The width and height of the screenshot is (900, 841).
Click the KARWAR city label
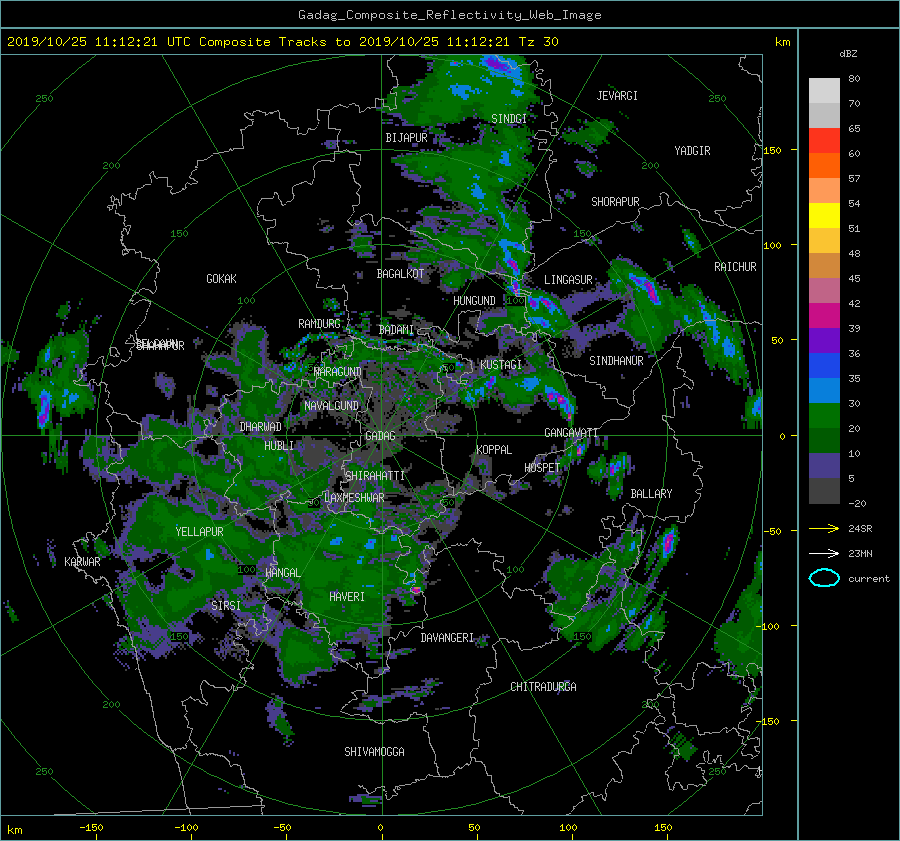[x=82, y=561]
